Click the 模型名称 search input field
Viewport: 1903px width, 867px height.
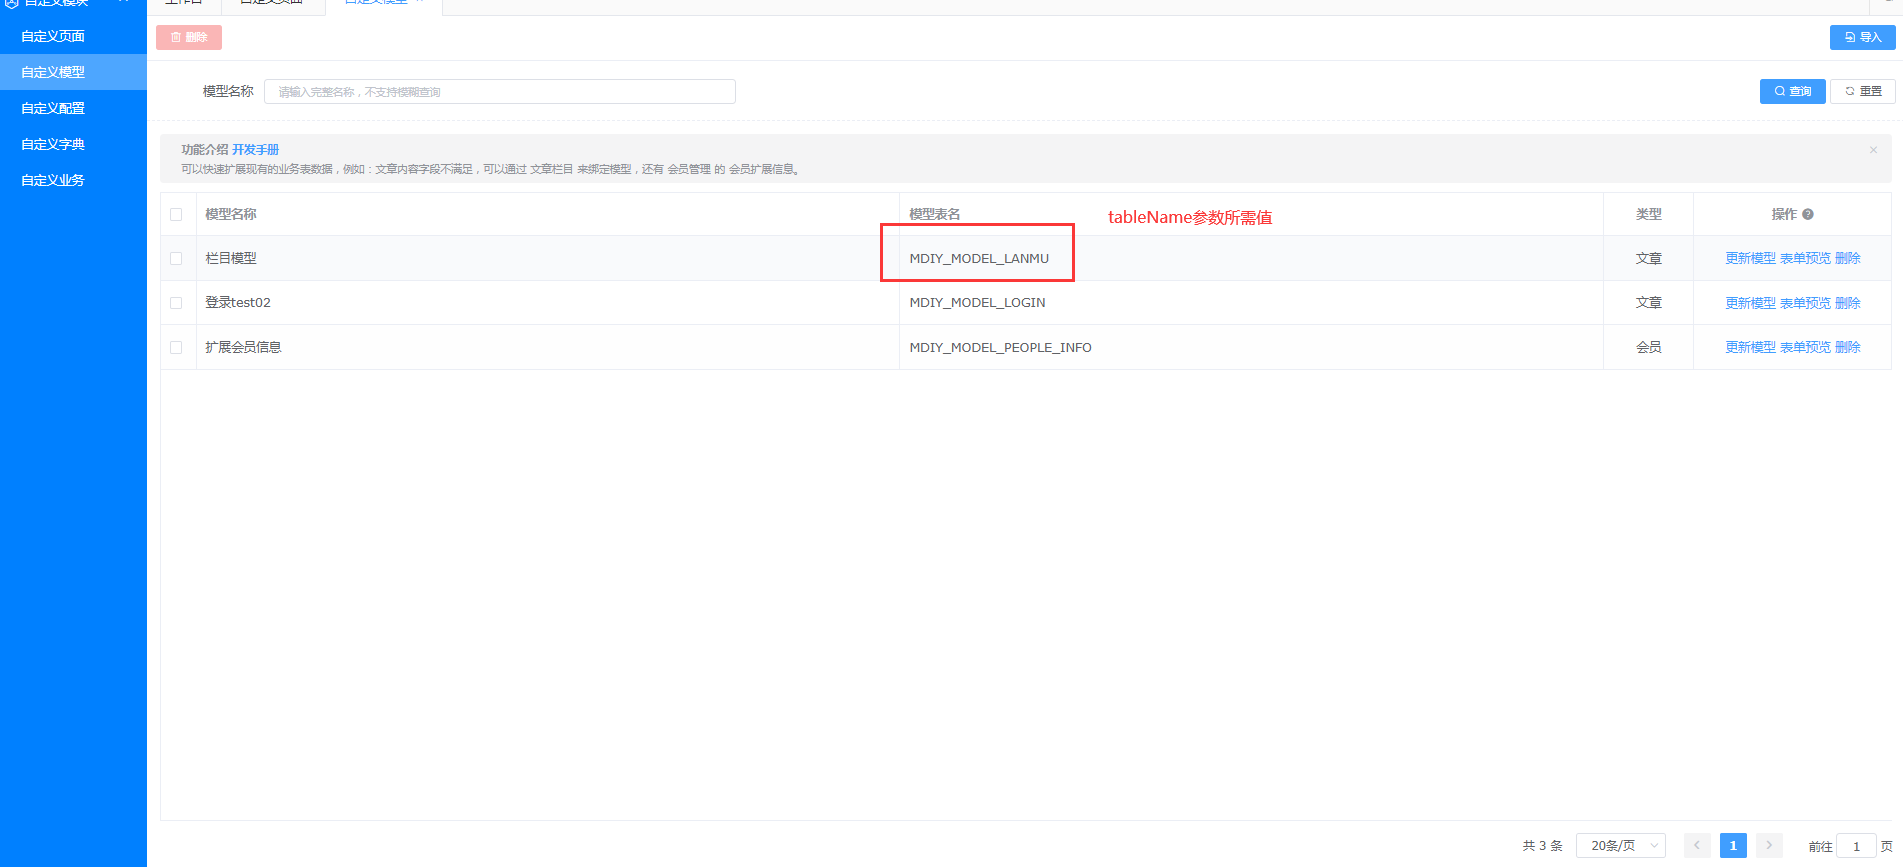tap(499, 92)
